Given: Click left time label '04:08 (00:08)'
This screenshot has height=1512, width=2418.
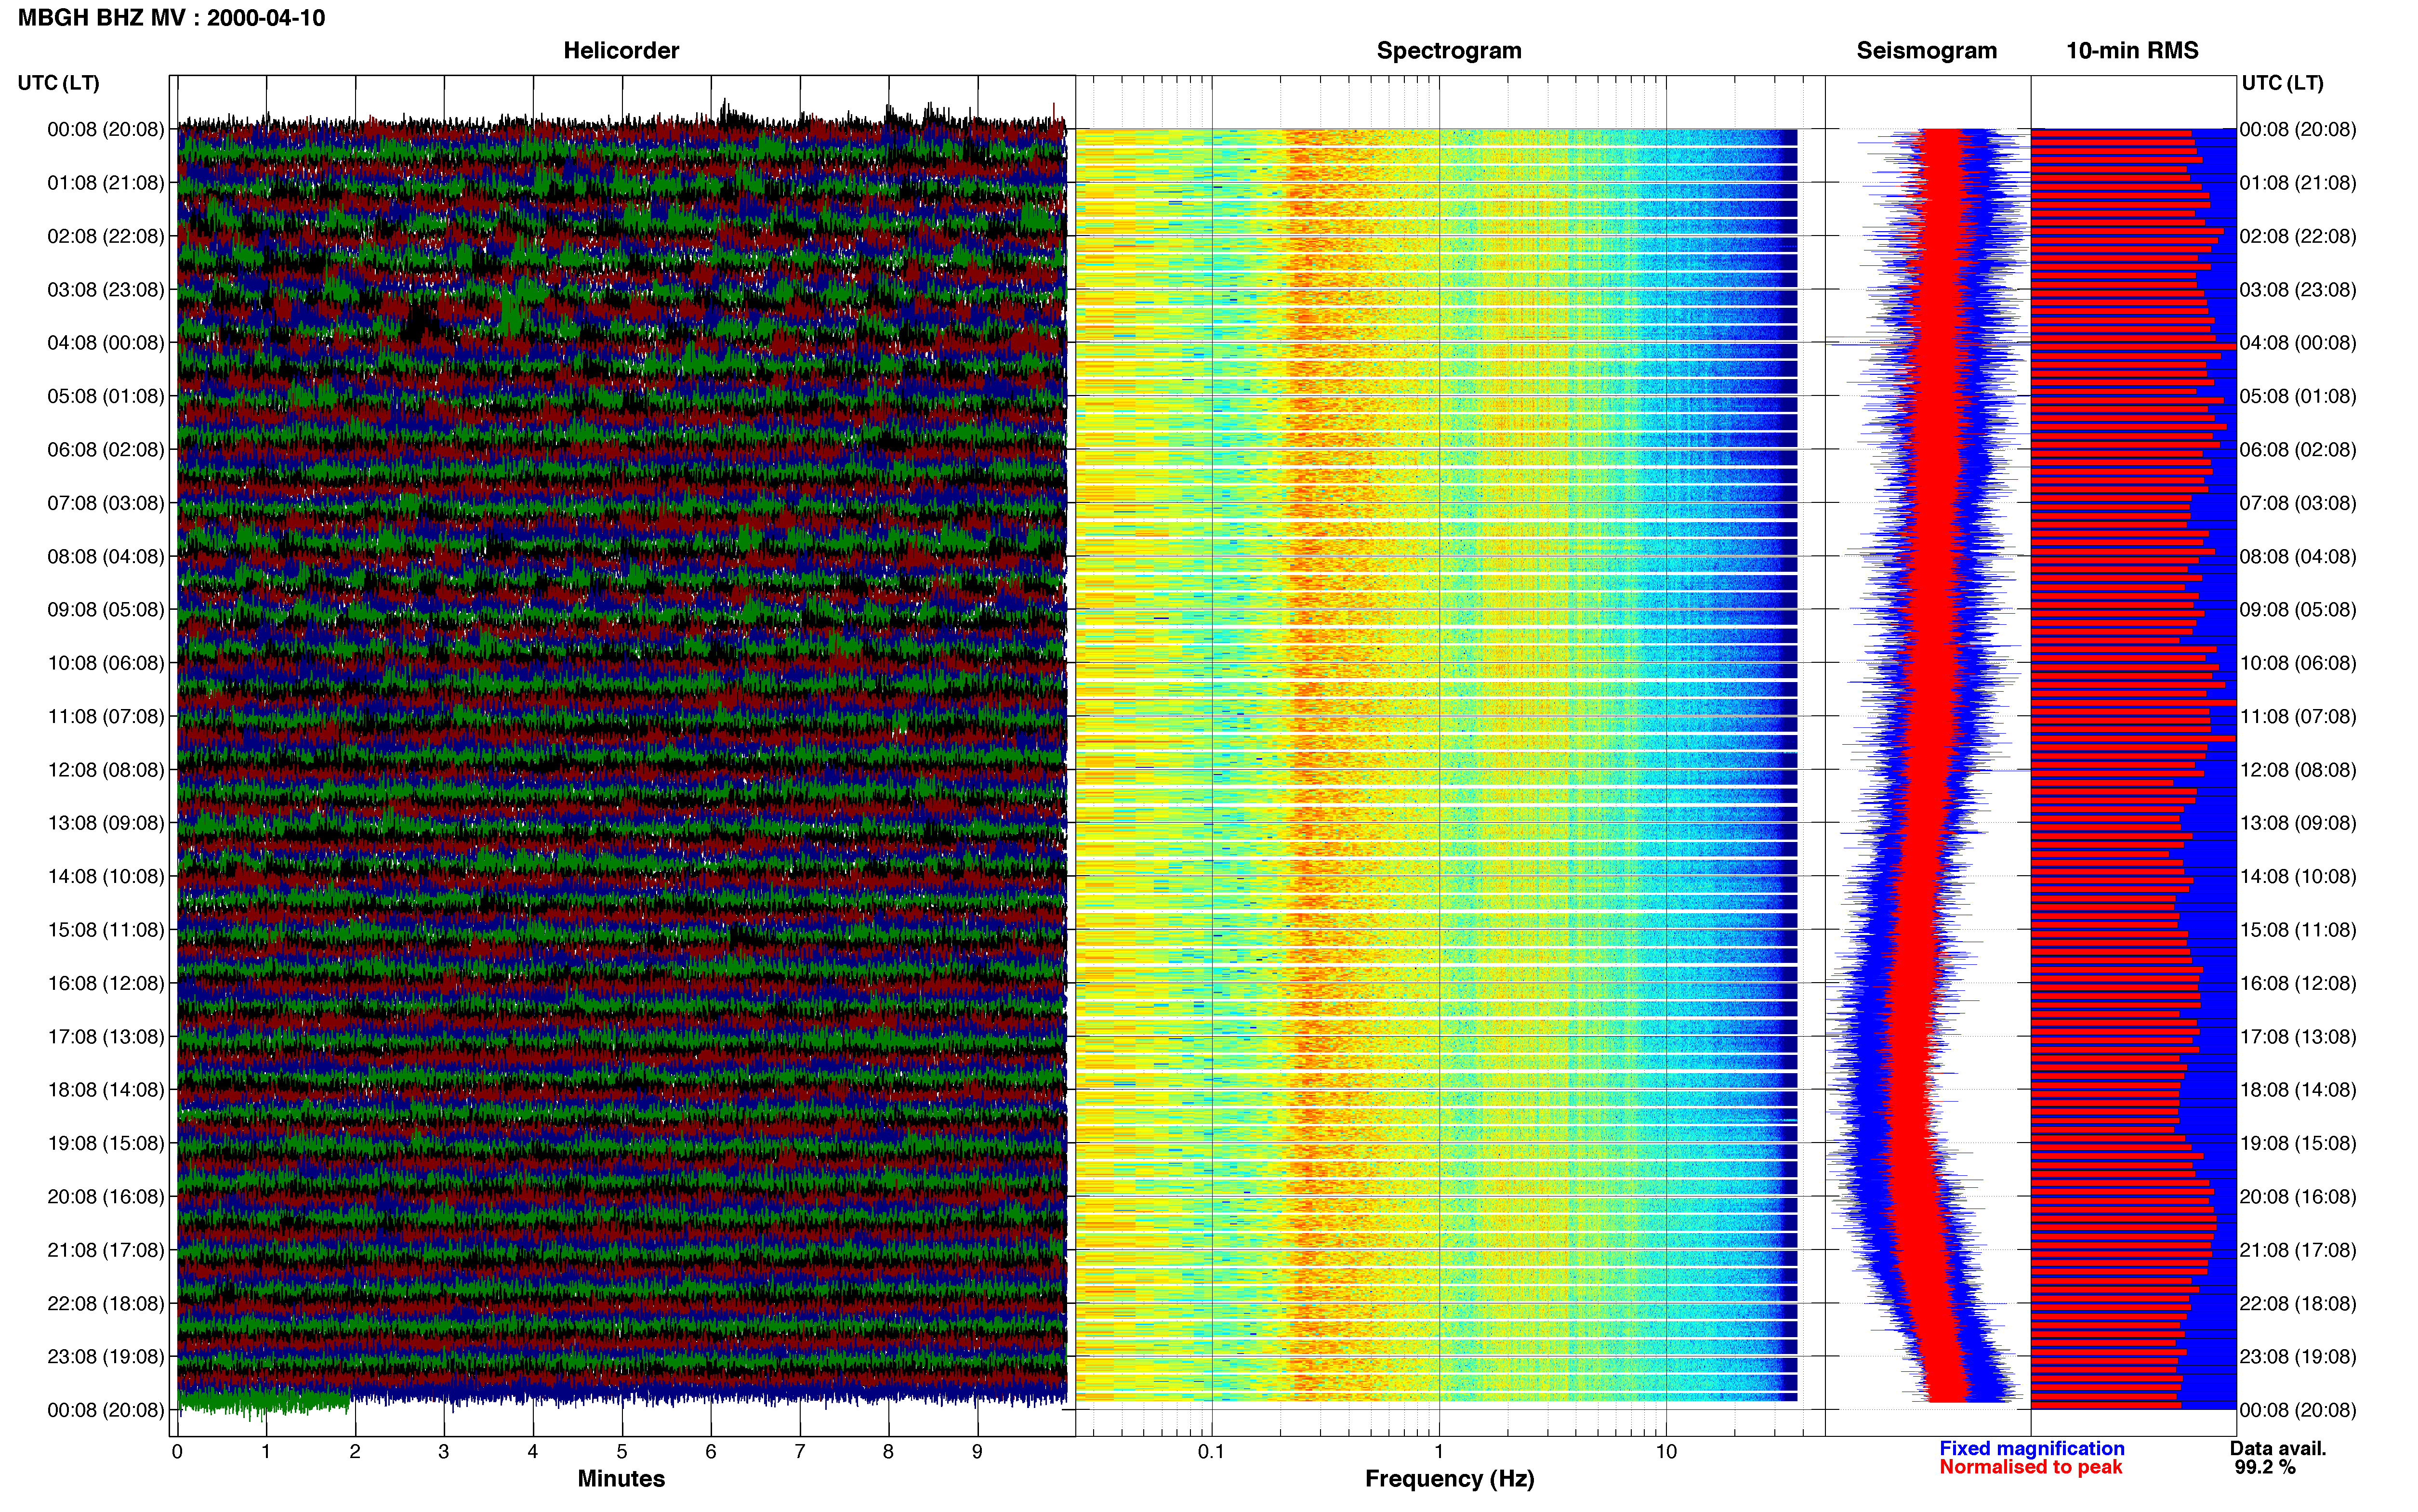Looking at the screenshot, I should (105, 343).
